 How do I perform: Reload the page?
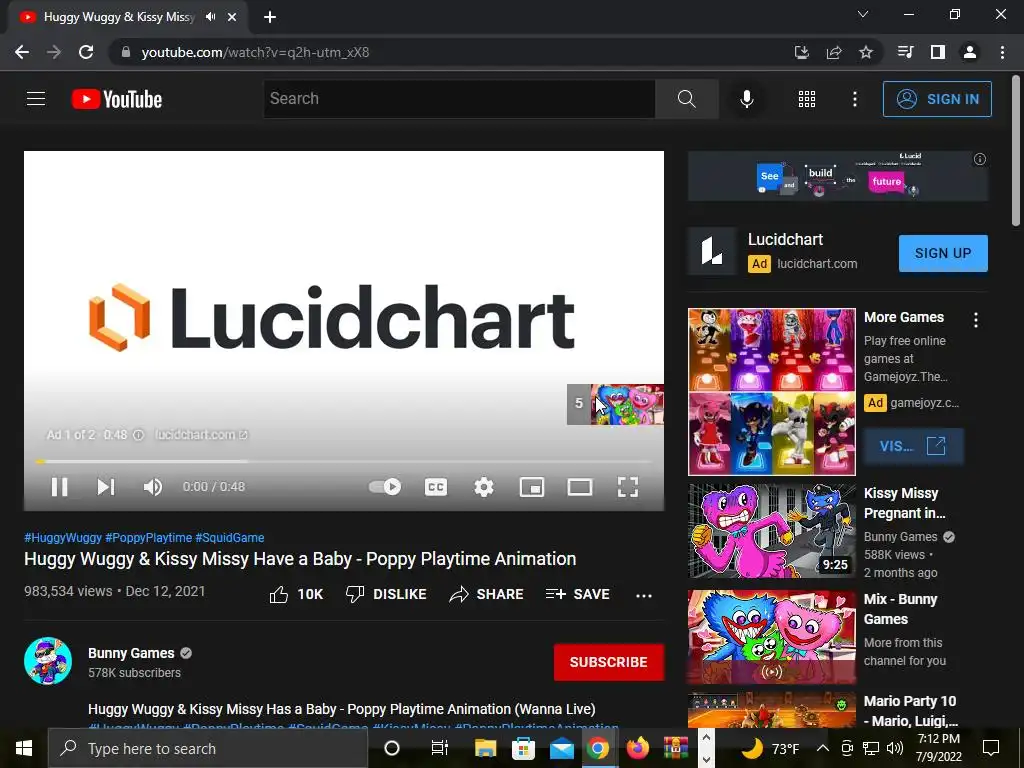[x=86, y=52]
